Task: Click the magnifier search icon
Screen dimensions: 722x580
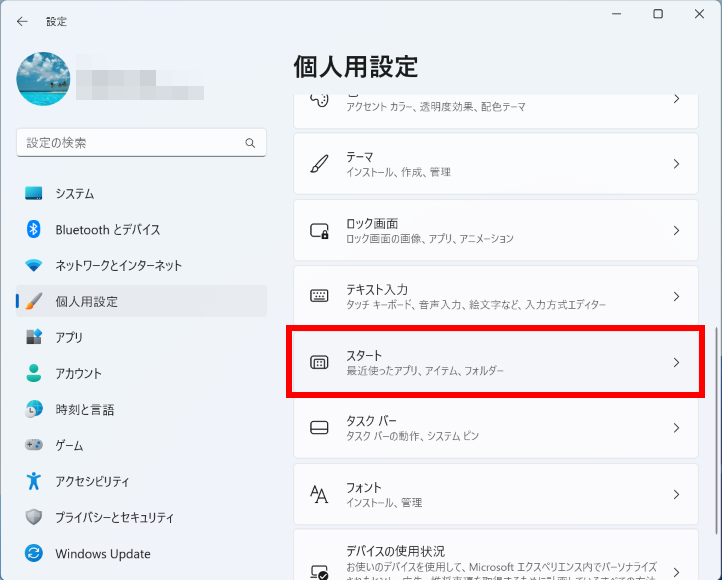Action: 250,143
